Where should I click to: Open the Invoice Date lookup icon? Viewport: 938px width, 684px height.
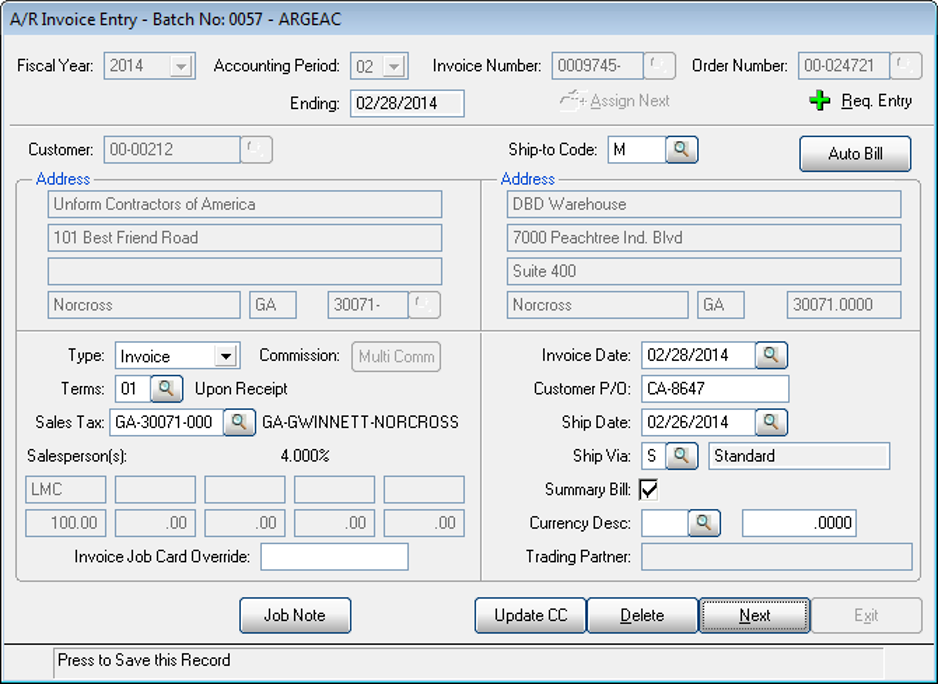(771, 355)
